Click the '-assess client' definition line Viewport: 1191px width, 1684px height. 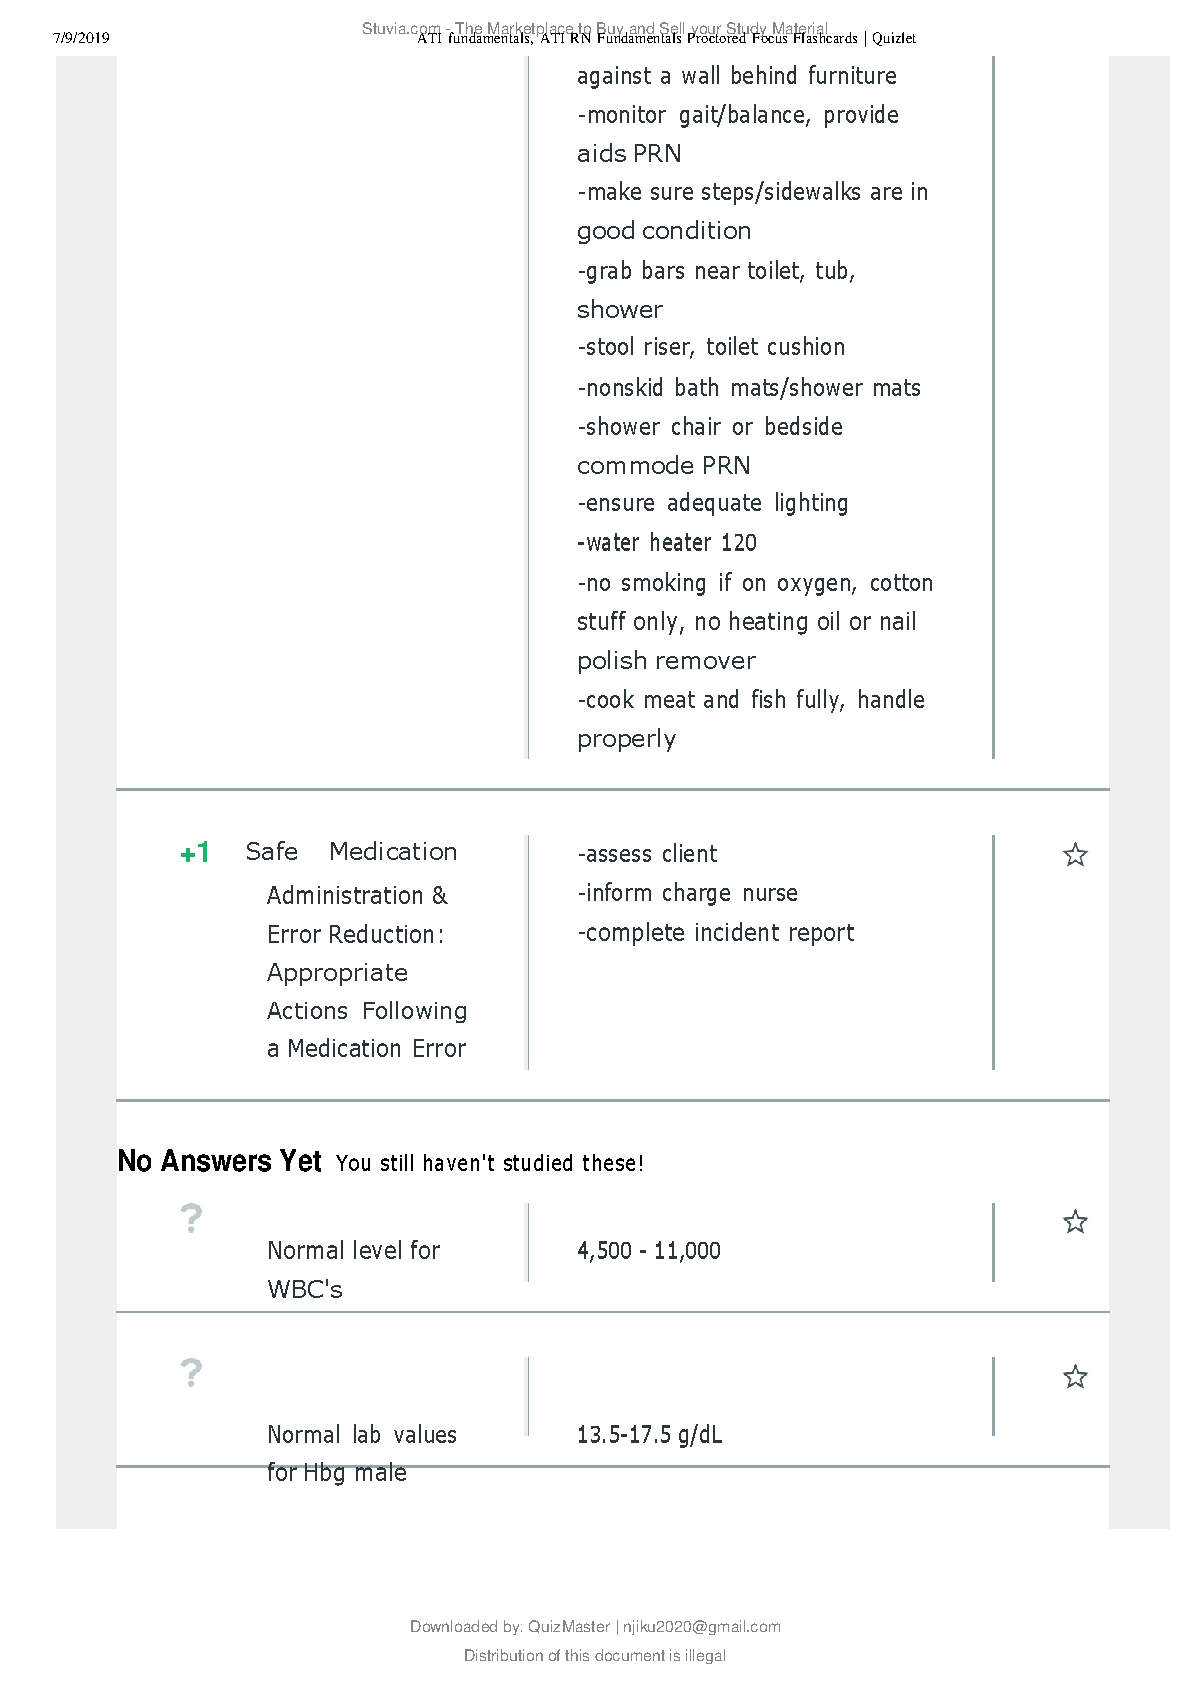(647, 854)
